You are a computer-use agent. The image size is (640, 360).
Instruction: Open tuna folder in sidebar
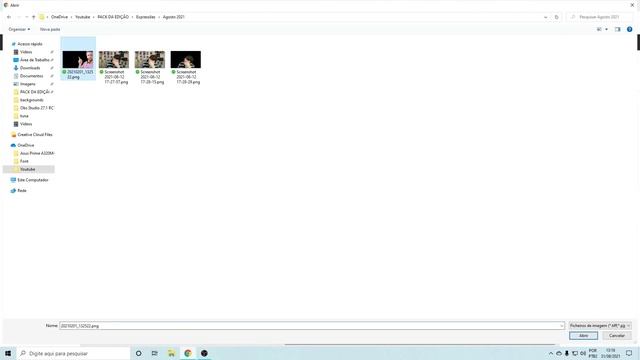point(24,116)
